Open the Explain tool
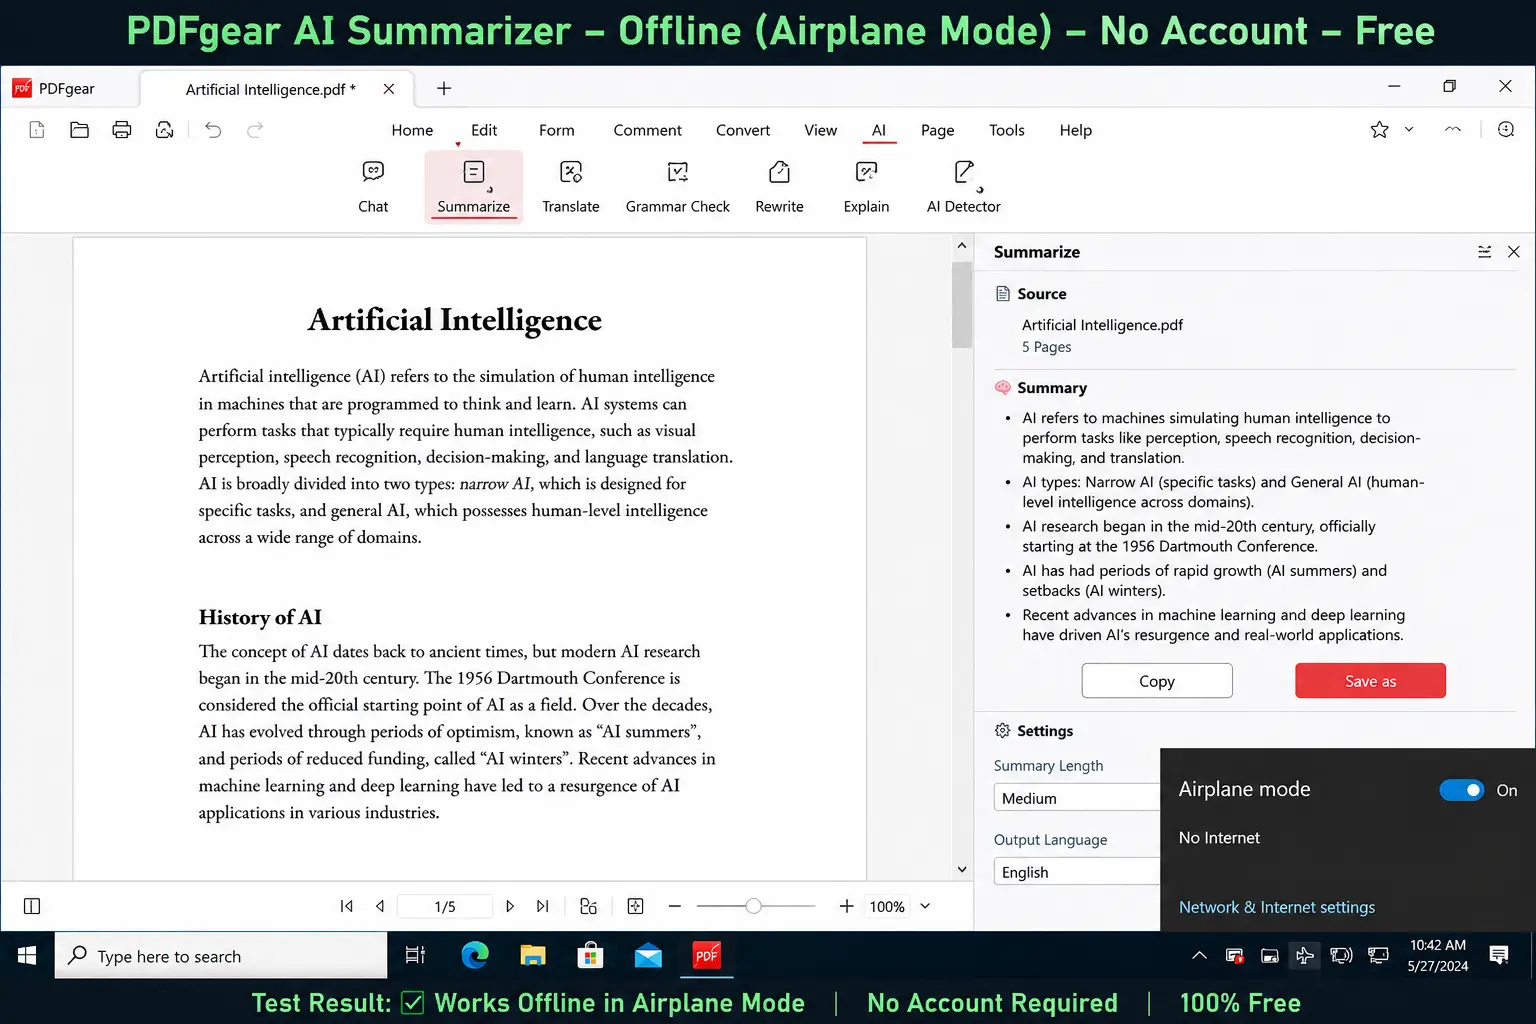This screenshot has width=1536, height=1024. click(866, 187)
